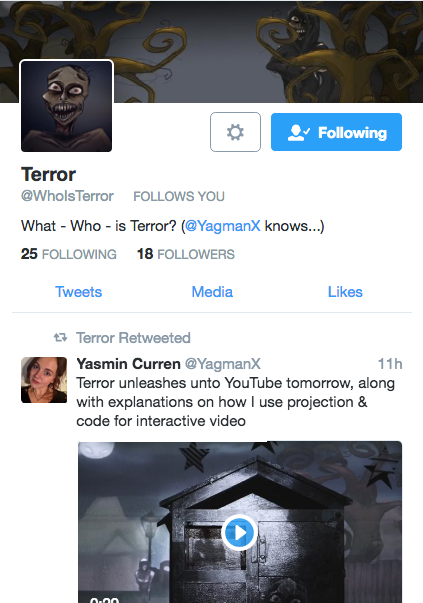Click the shed video thumbnail image
This screenshot has width=423, height=603.
pos(240,522)
